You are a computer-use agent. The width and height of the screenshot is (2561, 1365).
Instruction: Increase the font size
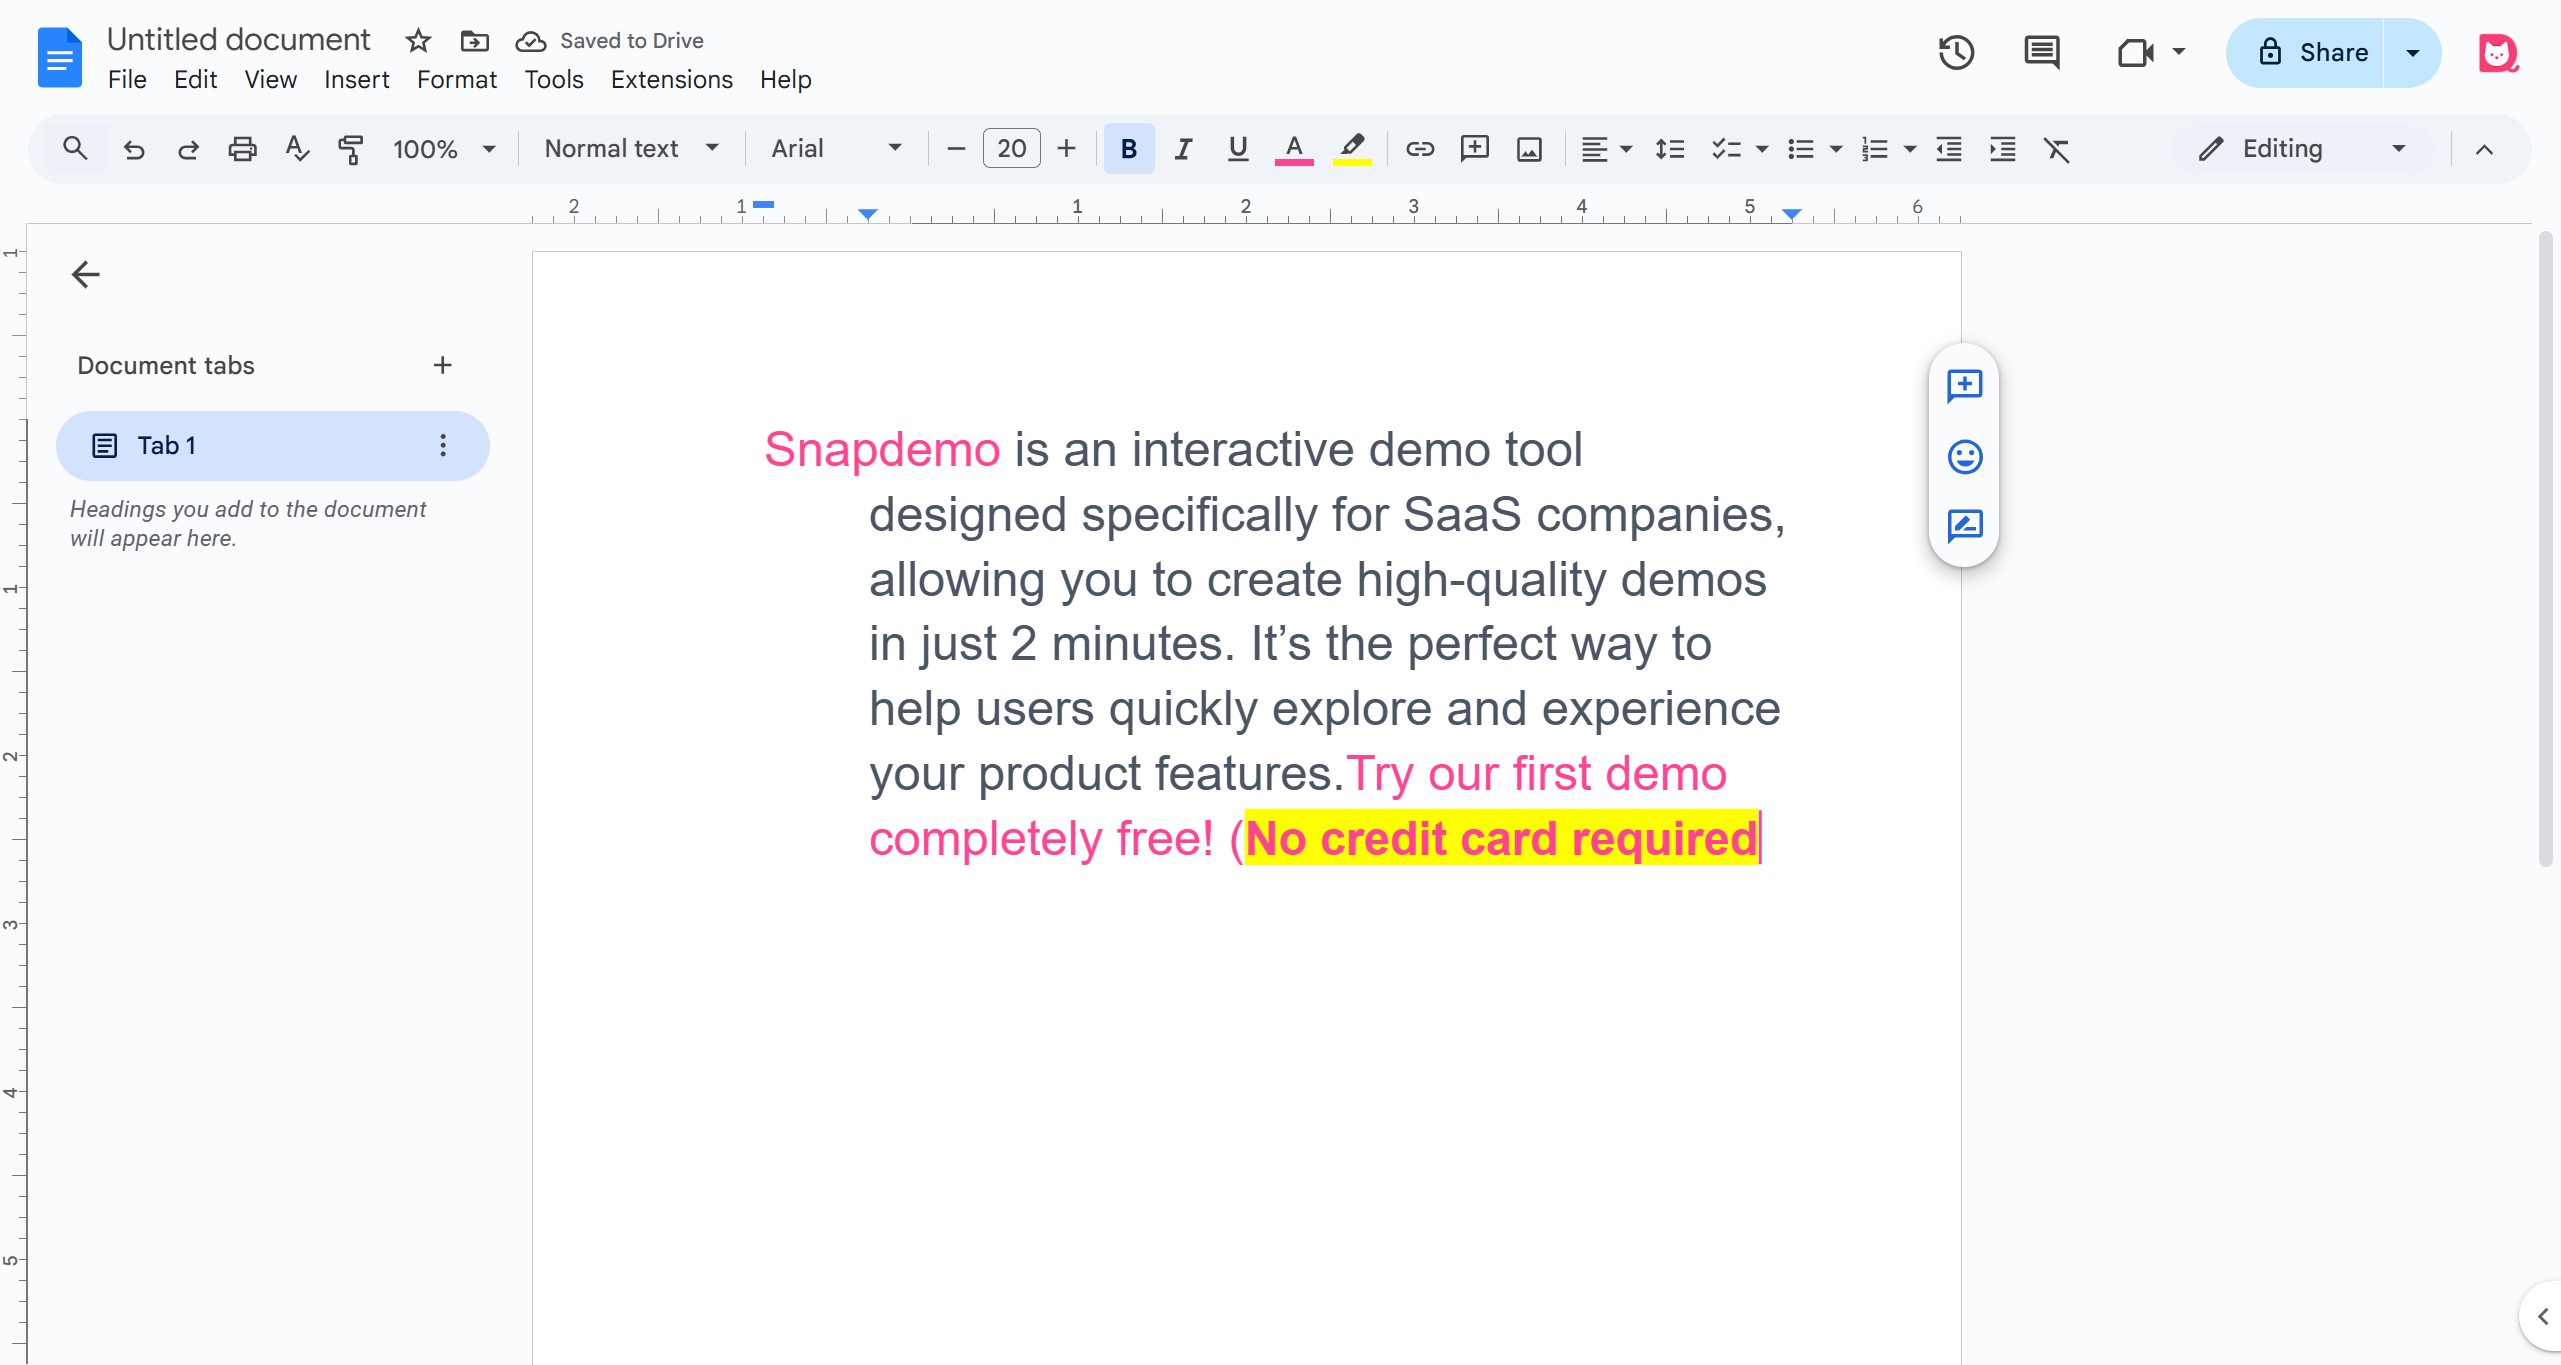1066,149
